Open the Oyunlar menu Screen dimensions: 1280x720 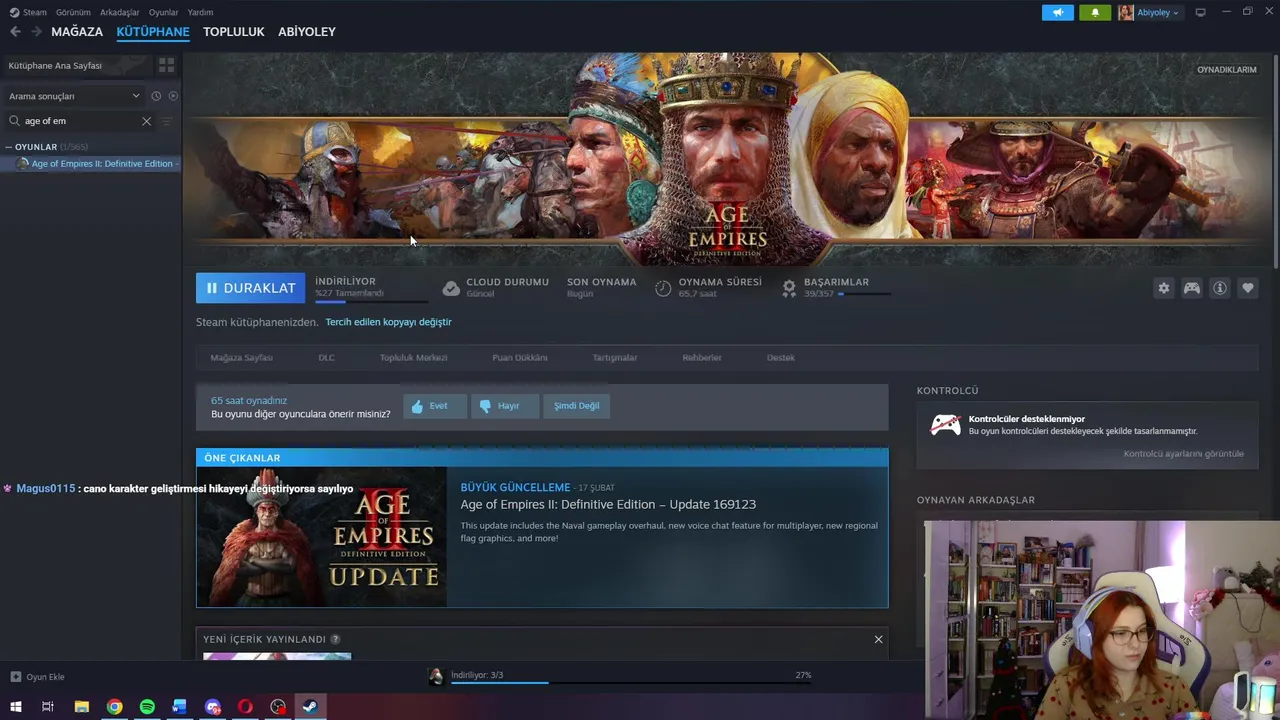tap(164, 12)
